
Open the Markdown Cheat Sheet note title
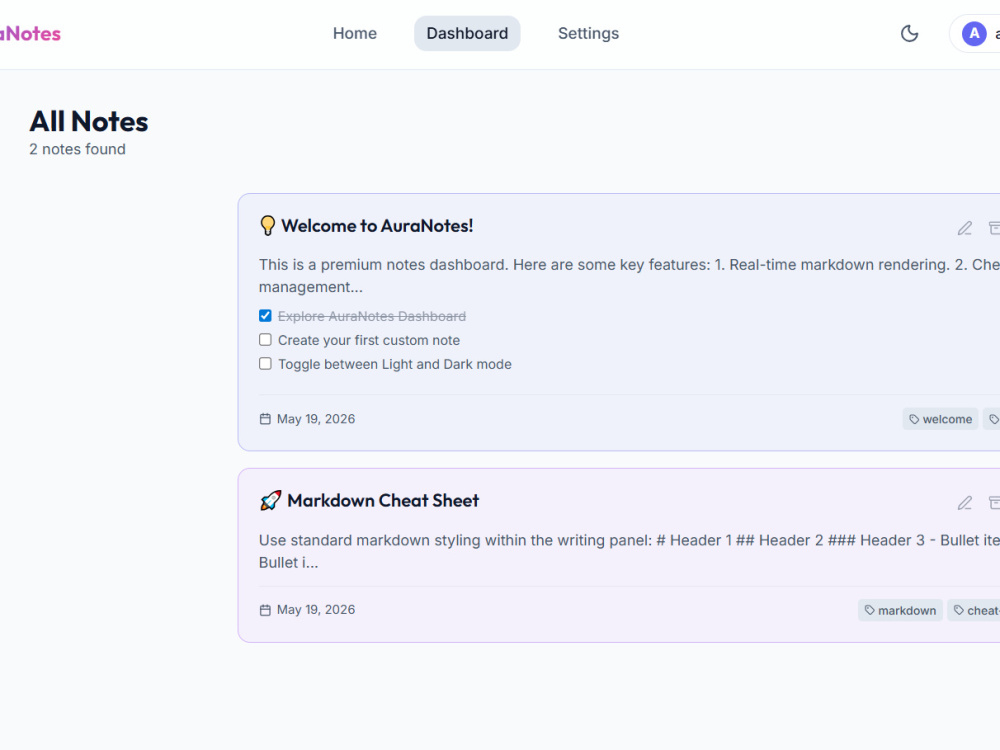point(383,501)
